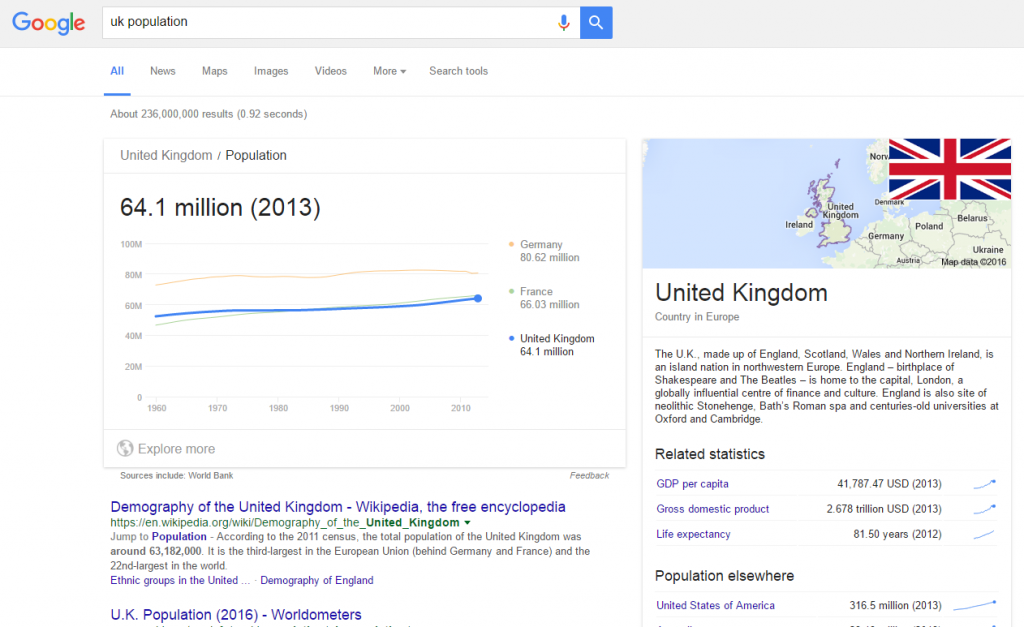
Task: Click the 64.1 million (2013) headline
Action: click(220, 208)
